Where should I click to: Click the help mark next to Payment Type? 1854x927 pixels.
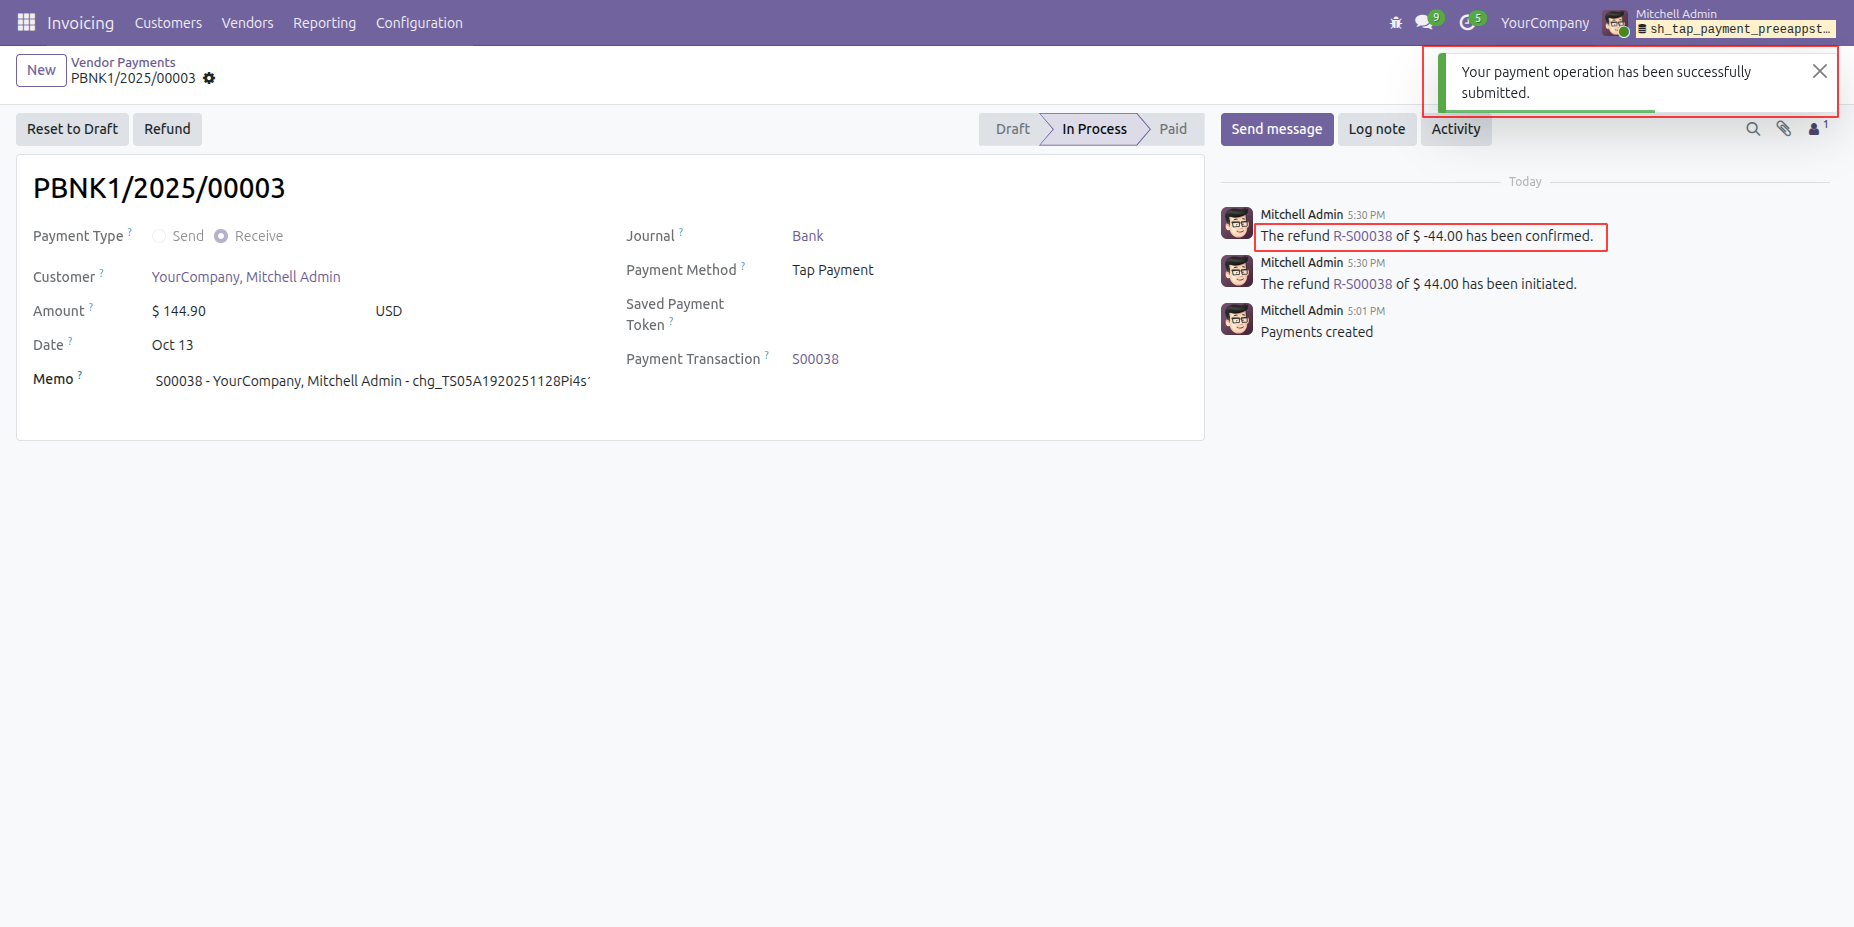click(130, 232)
